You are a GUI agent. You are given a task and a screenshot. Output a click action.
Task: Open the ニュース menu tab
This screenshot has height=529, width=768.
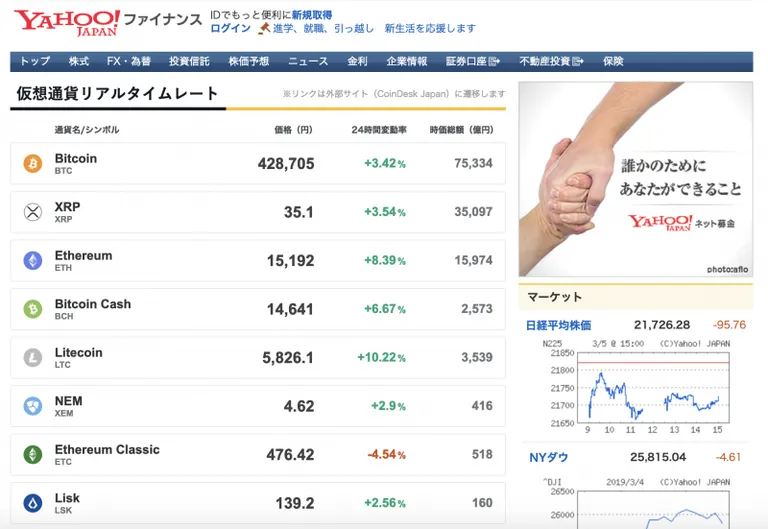[308, 61]
